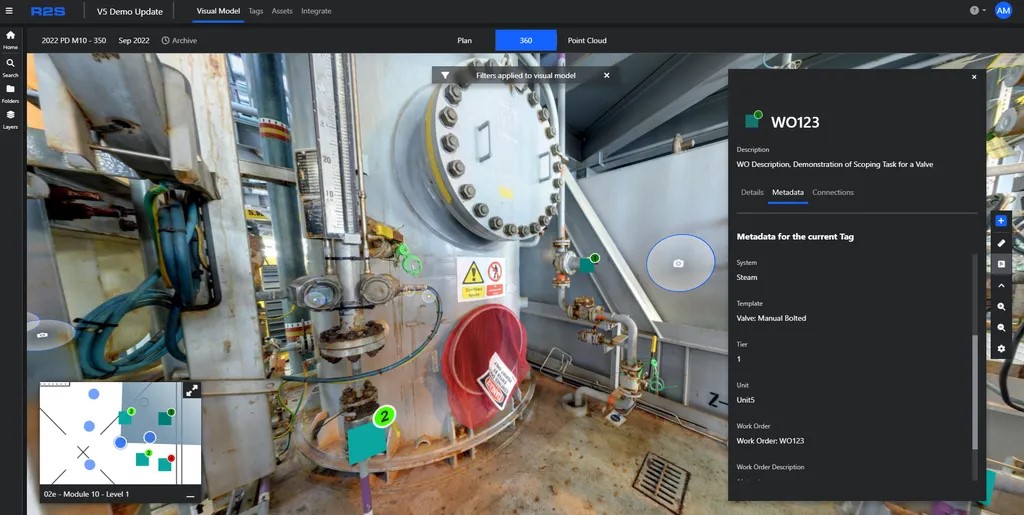Image resolution: width=1024 pixels, height=515 pixels.
Task: Collapse the toolbar with the chevron
Action: (1001, 285)
